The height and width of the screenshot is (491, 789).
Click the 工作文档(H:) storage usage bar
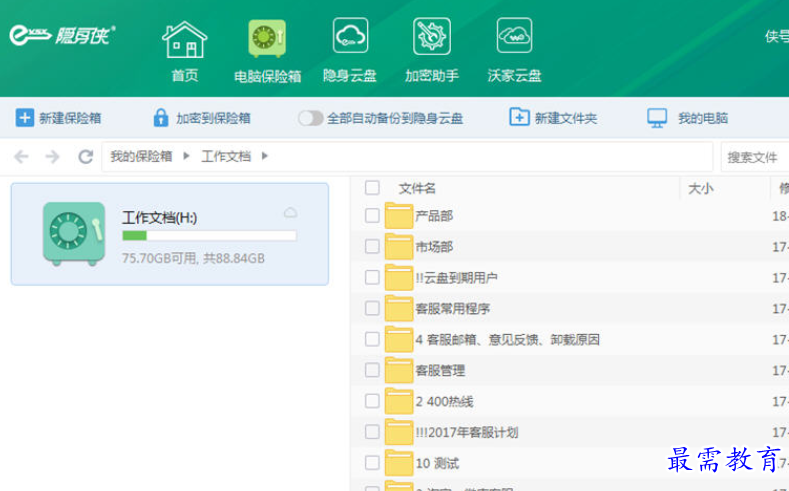tap(209, 236)
